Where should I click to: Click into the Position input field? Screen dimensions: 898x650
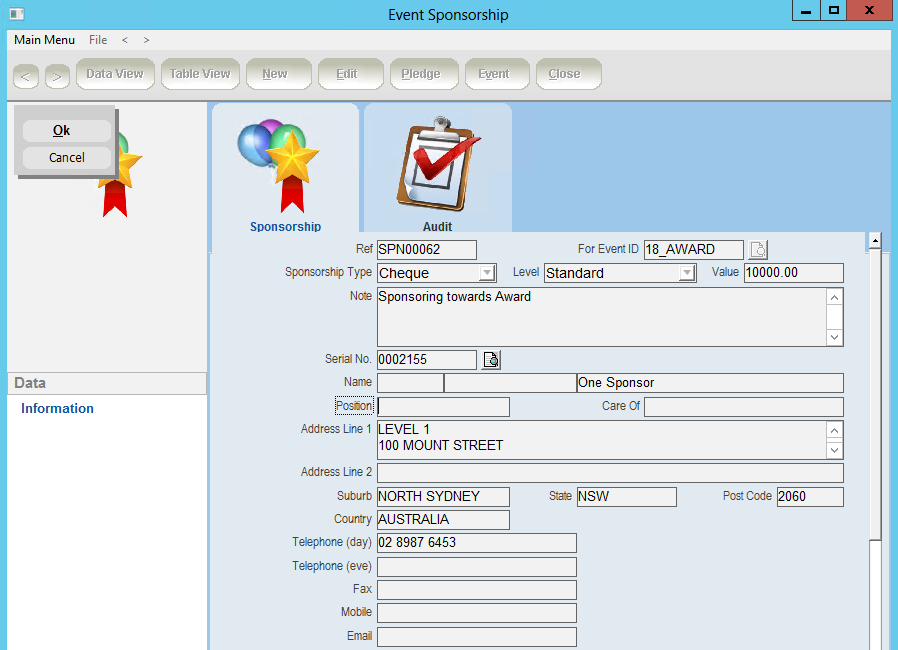pyautogui.click(x=443, y=407)
